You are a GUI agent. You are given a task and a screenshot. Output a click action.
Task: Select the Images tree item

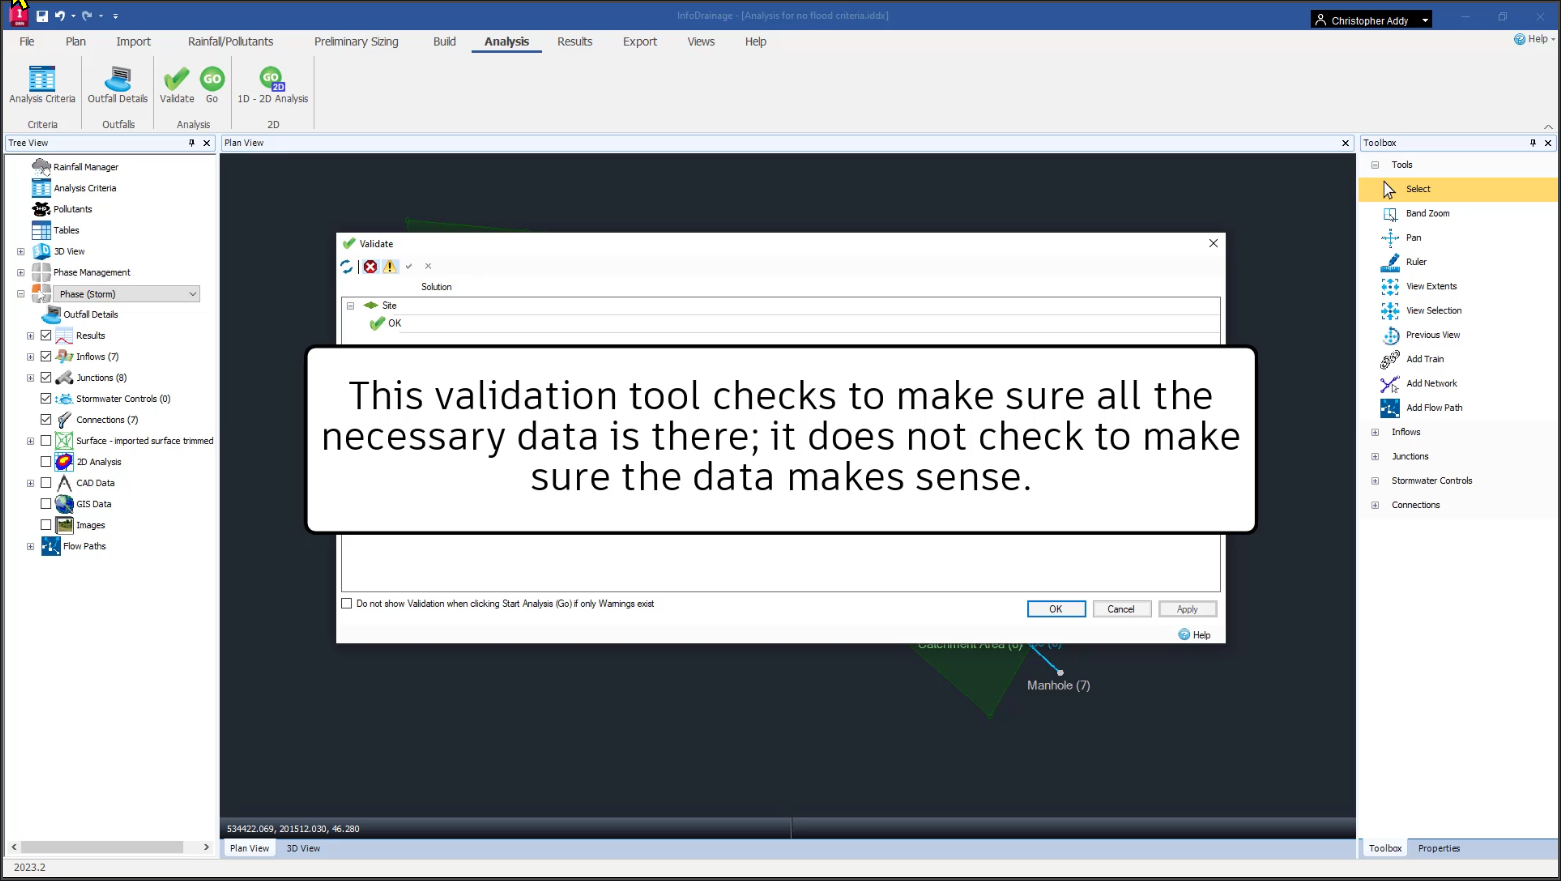tap(90, 525)
